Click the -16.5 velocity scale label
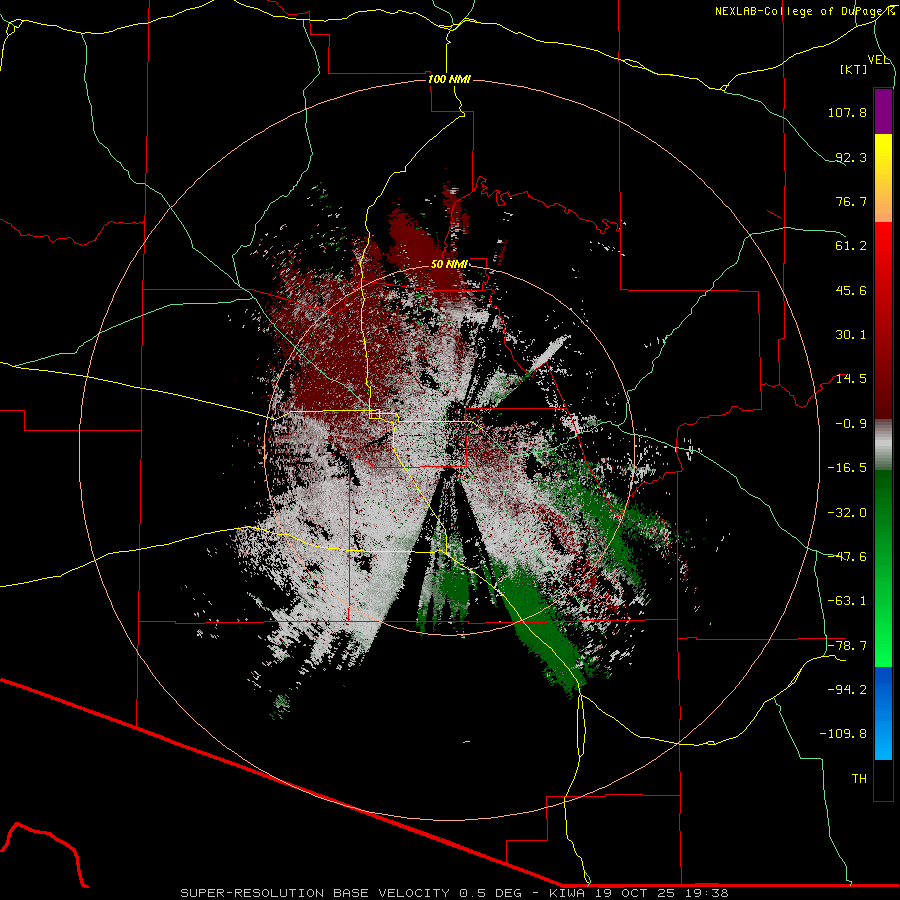Viewport: 900px width, 900px height. [x=847, y=468]
